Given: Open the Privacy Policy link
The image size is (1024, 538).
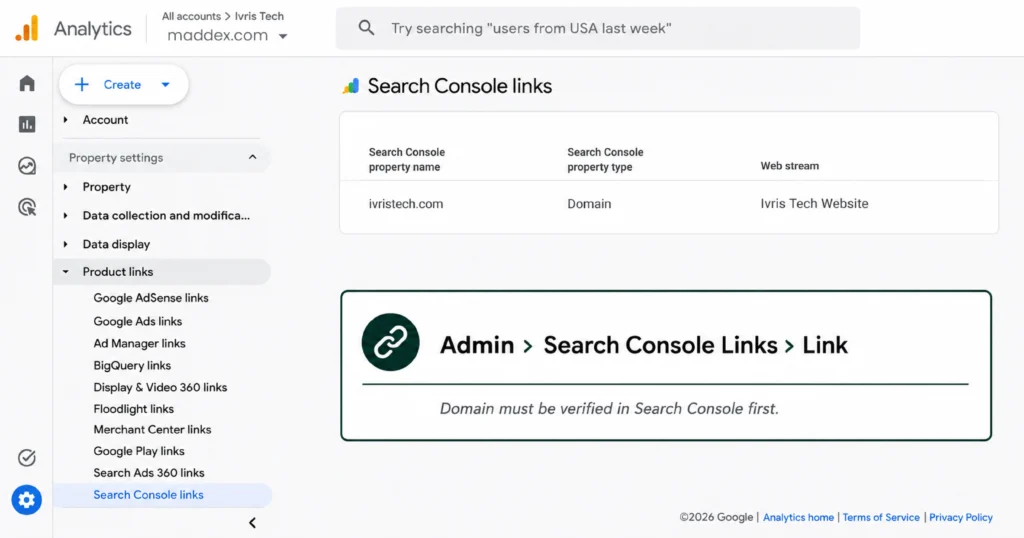Looking at the screenshot, I should (961, 517).
